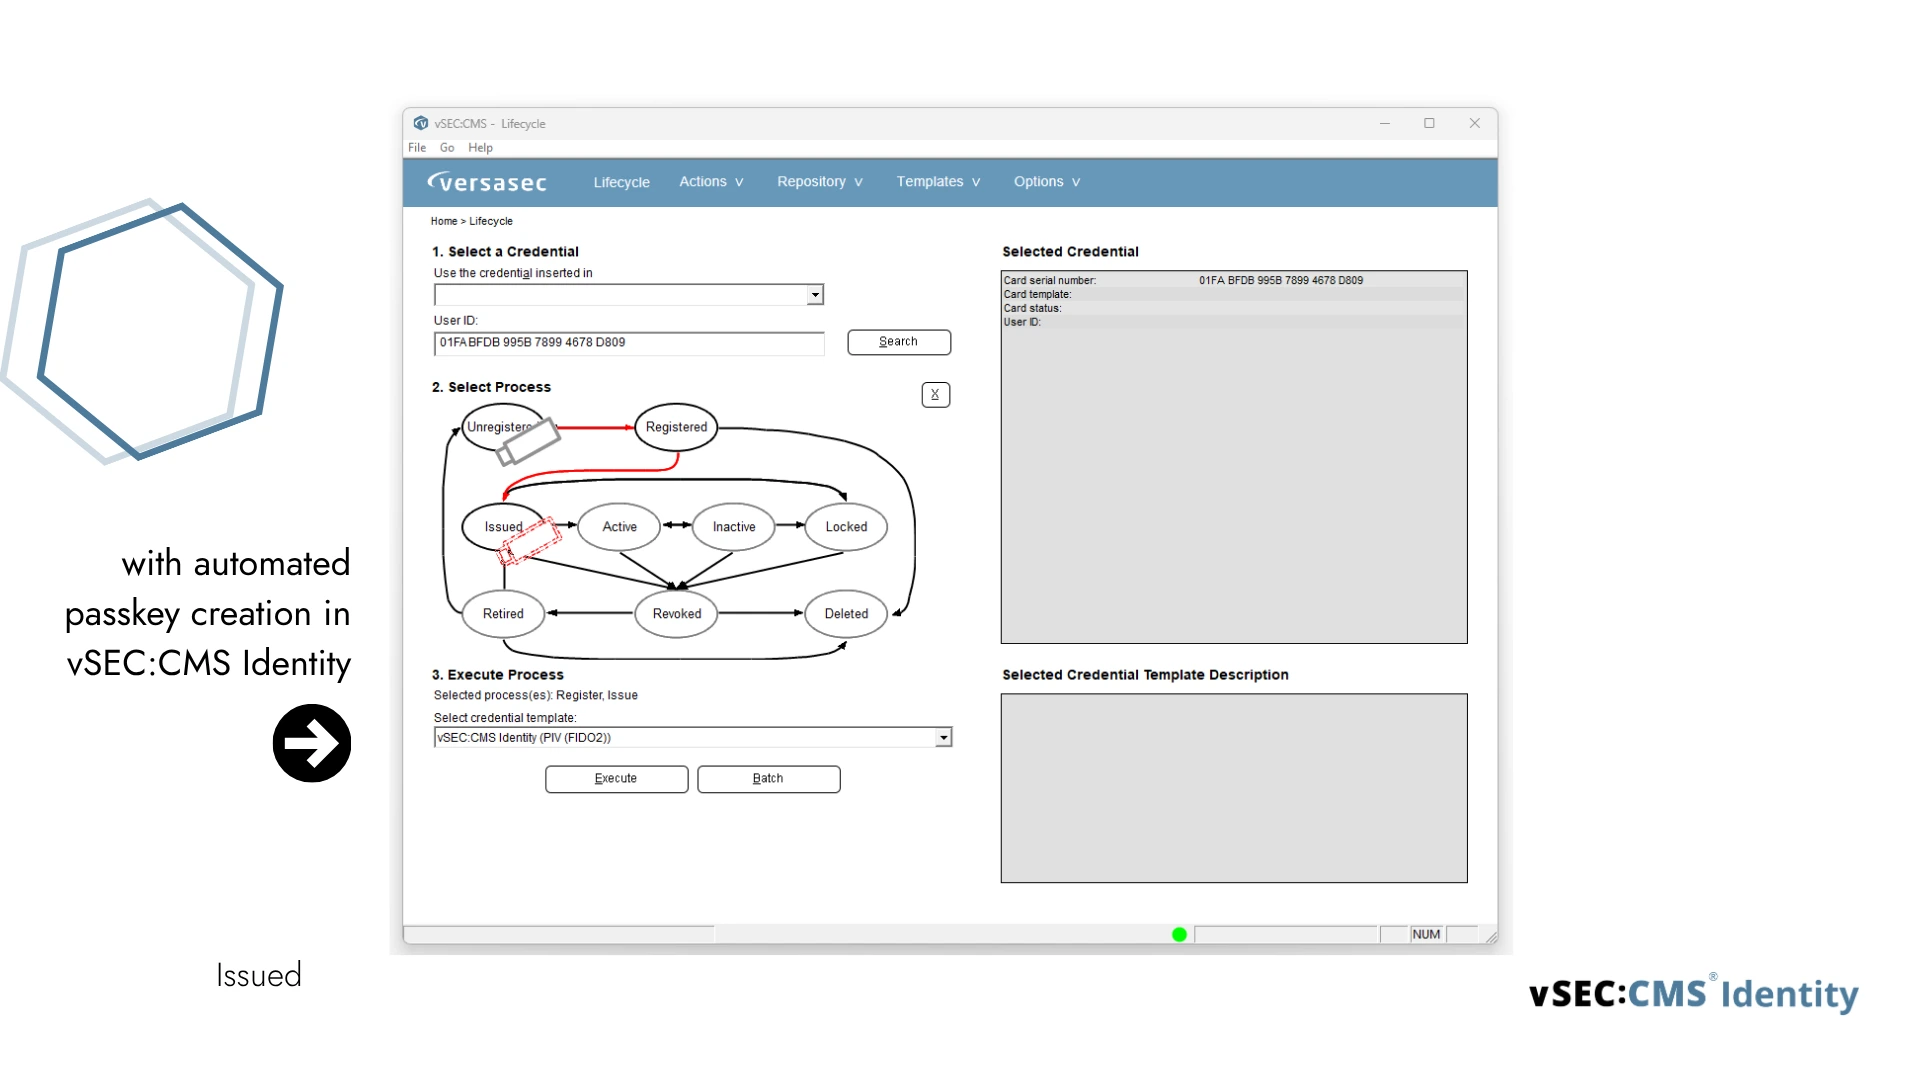The image size is (1920, 1080).
Task: Select the Active state node
Action: [619, 527]
